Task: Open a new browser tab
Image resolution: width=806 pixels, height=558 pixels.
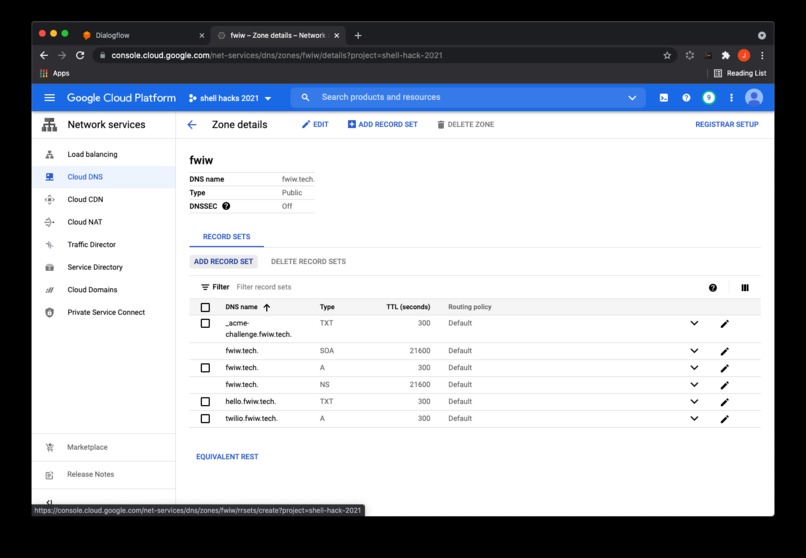Action: point(358,35)
